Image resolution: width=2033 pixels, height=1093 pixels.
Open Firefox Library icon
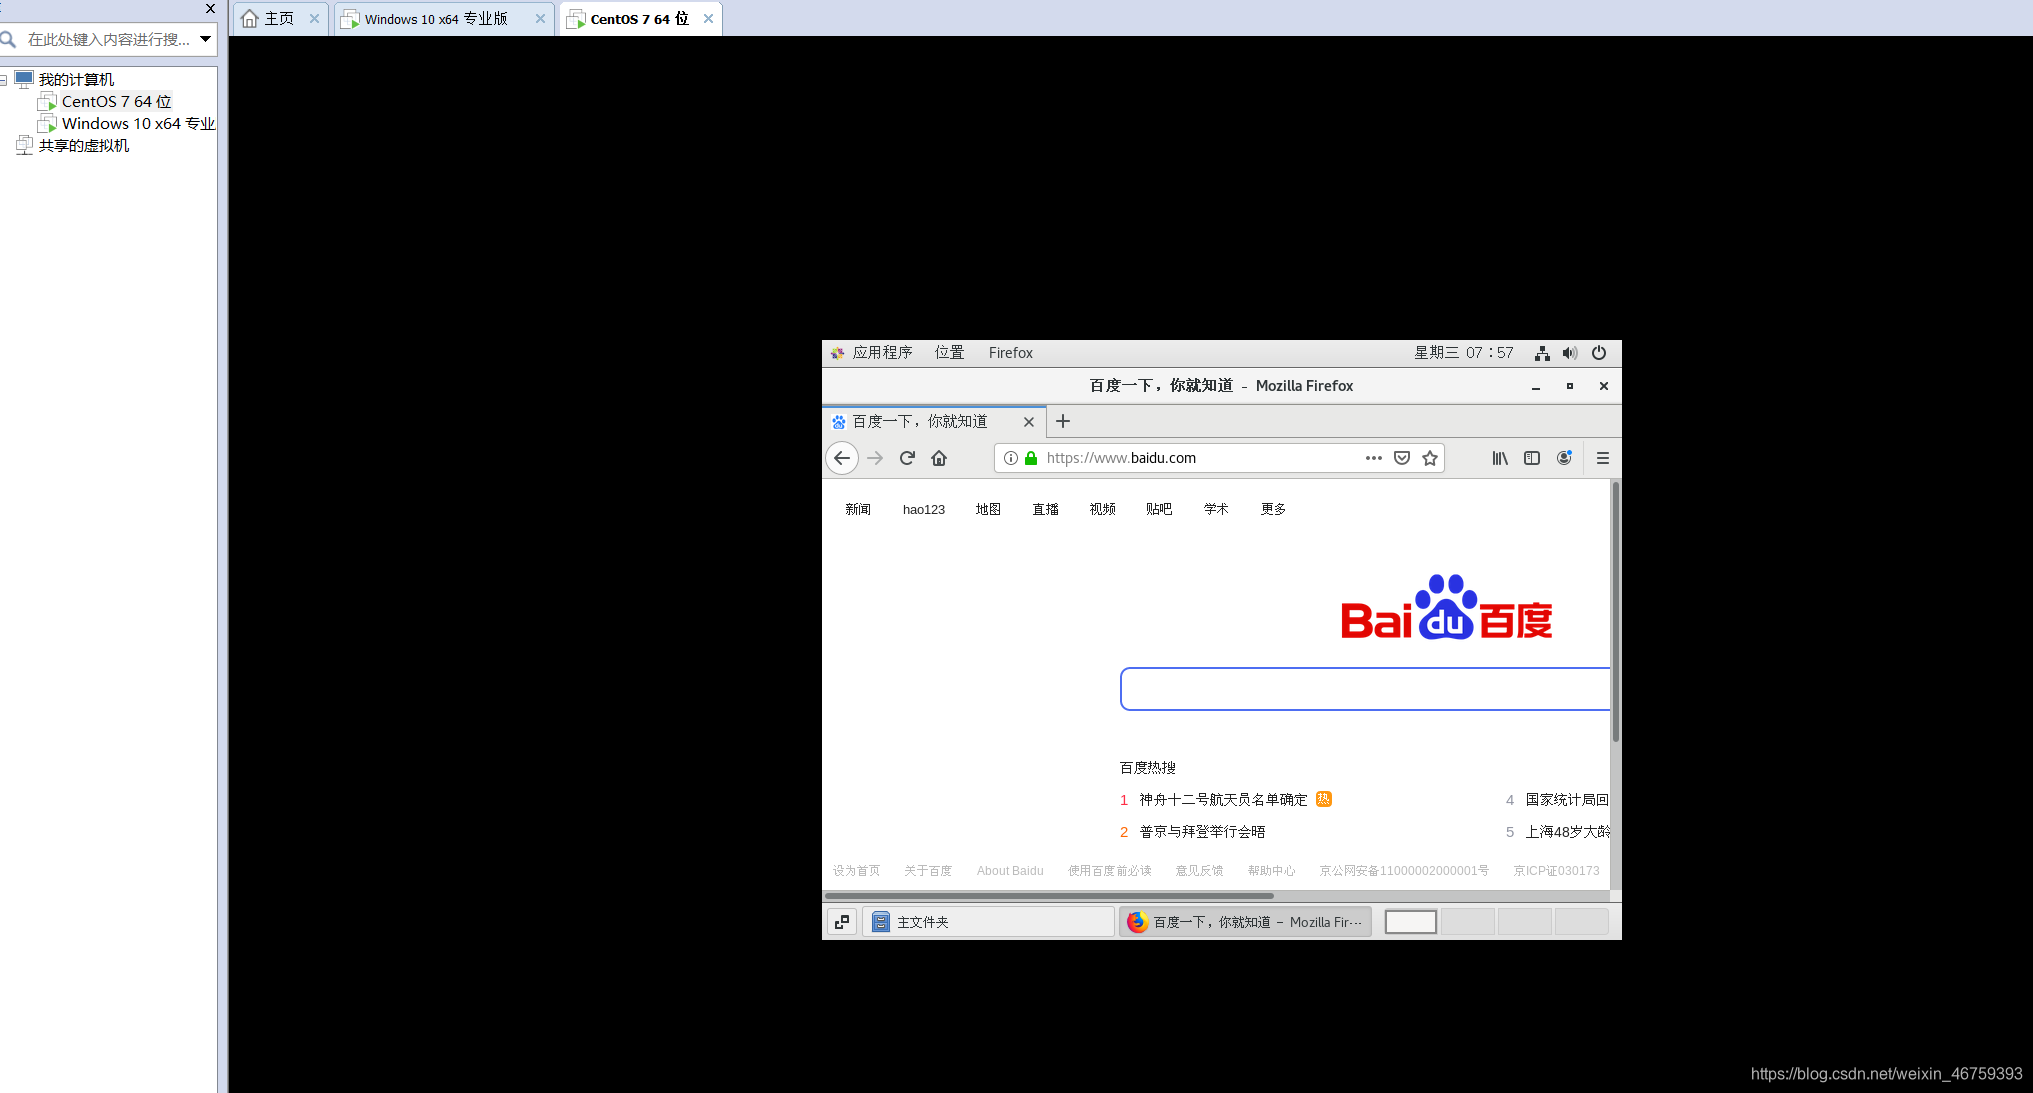1500,458
